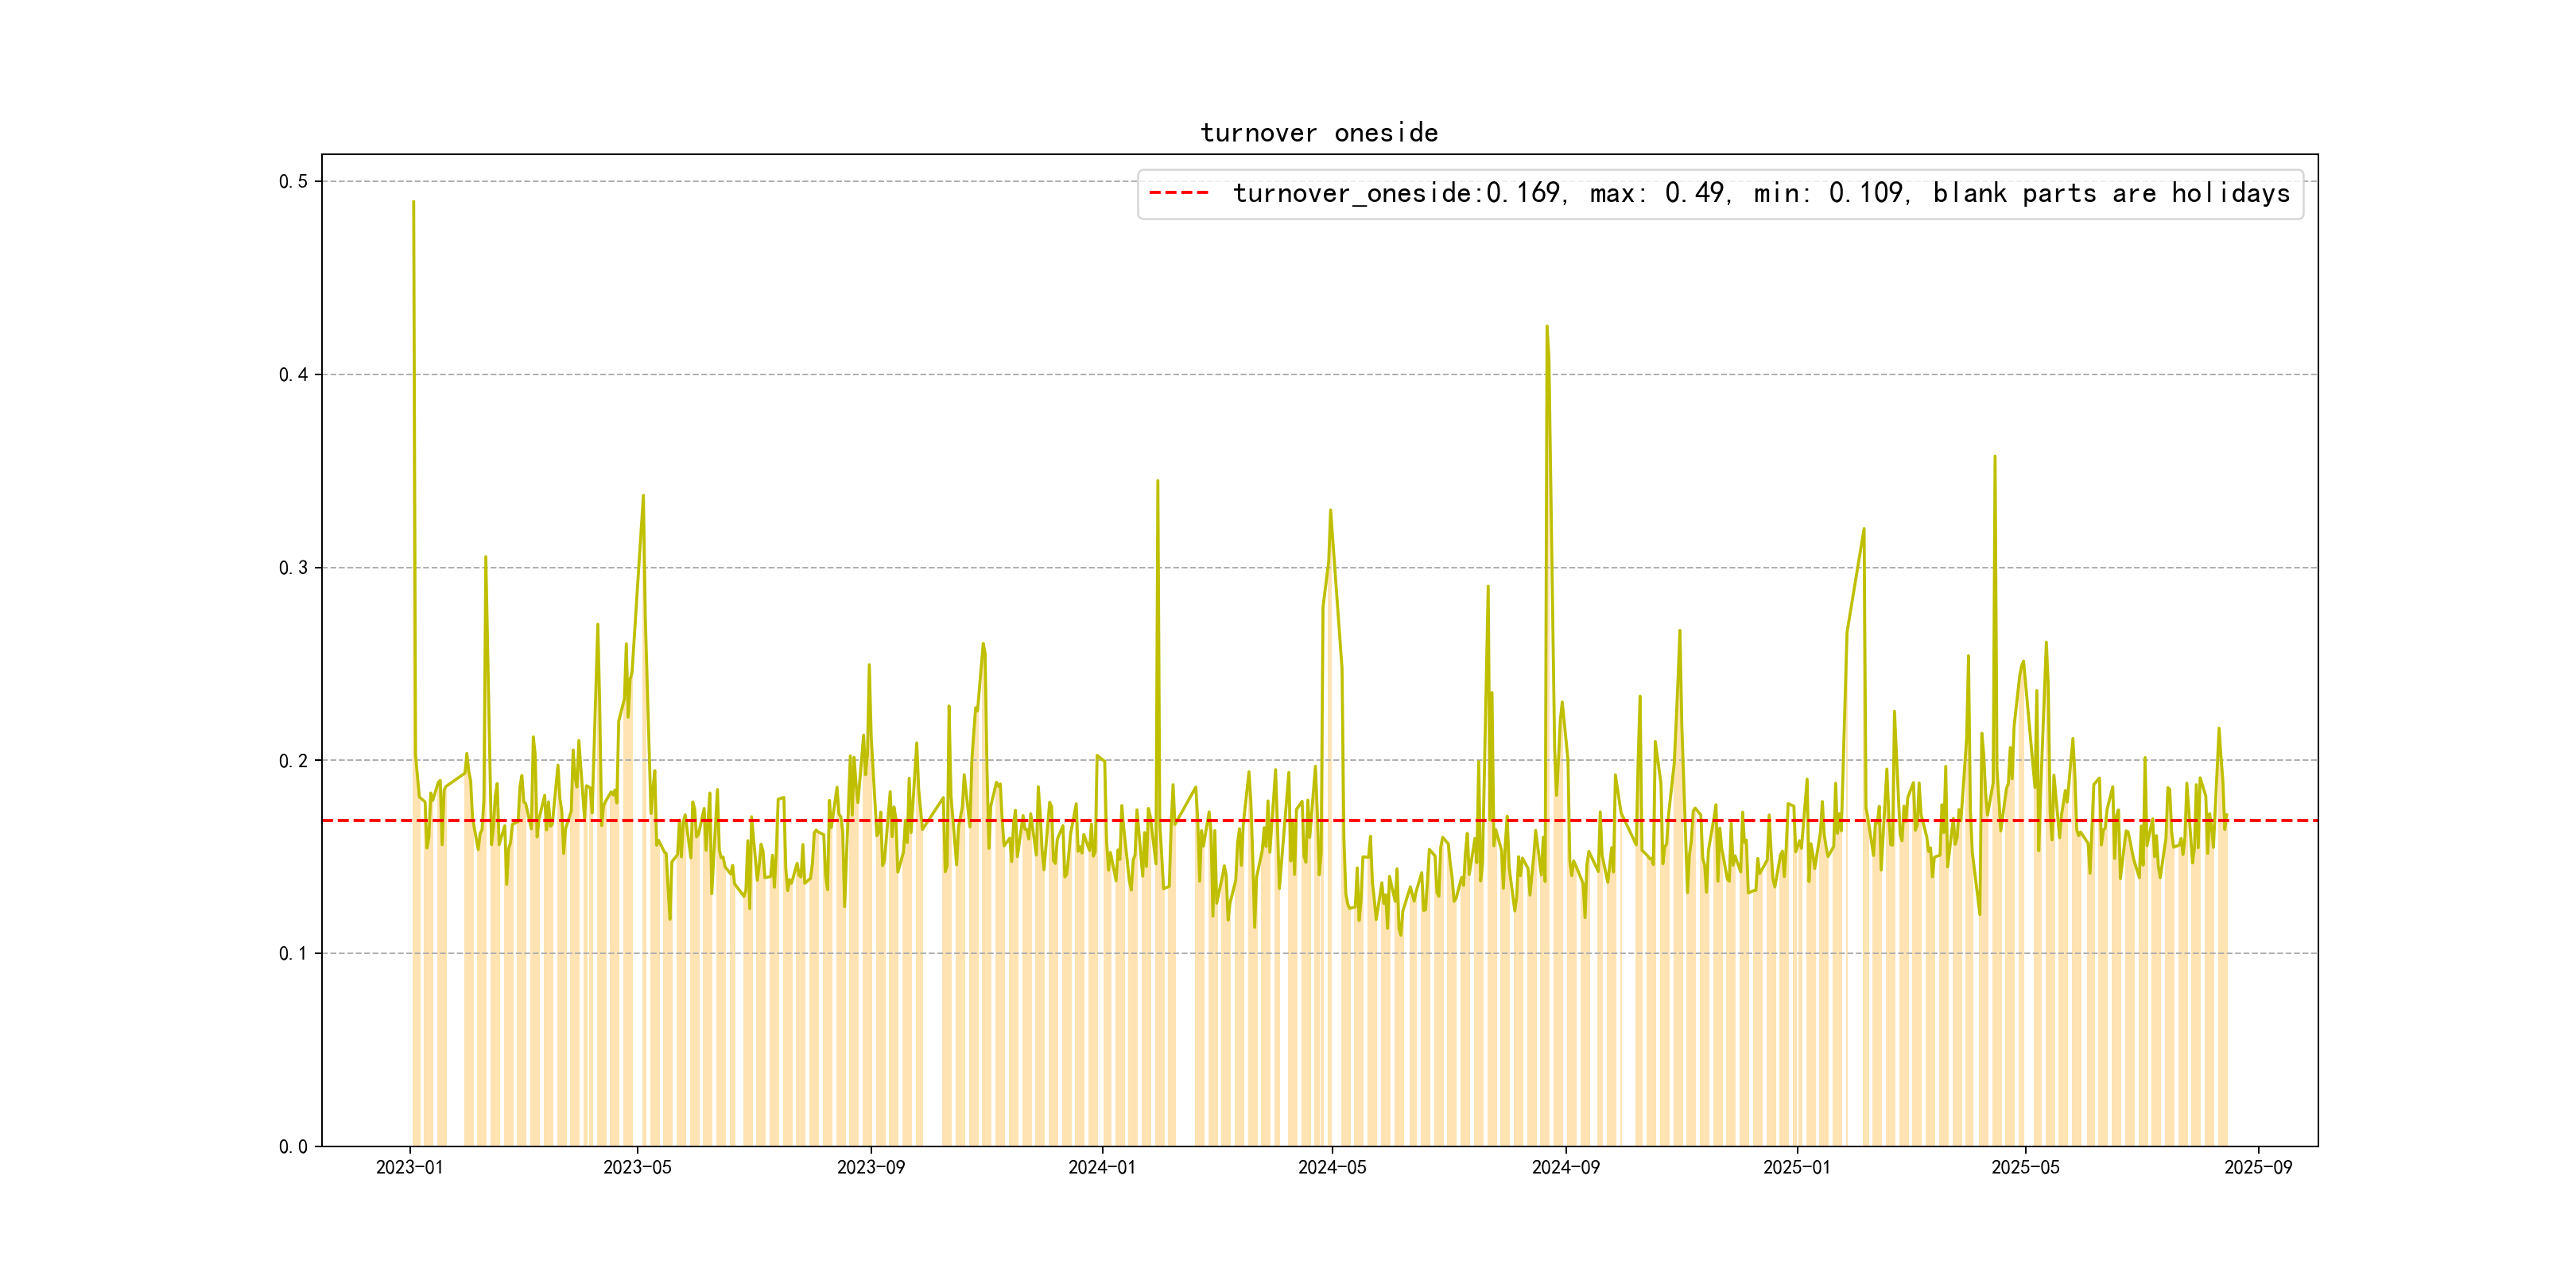Click the 2025-01 x-axis label
2576x1288 pixels.
point(1796,1167)
